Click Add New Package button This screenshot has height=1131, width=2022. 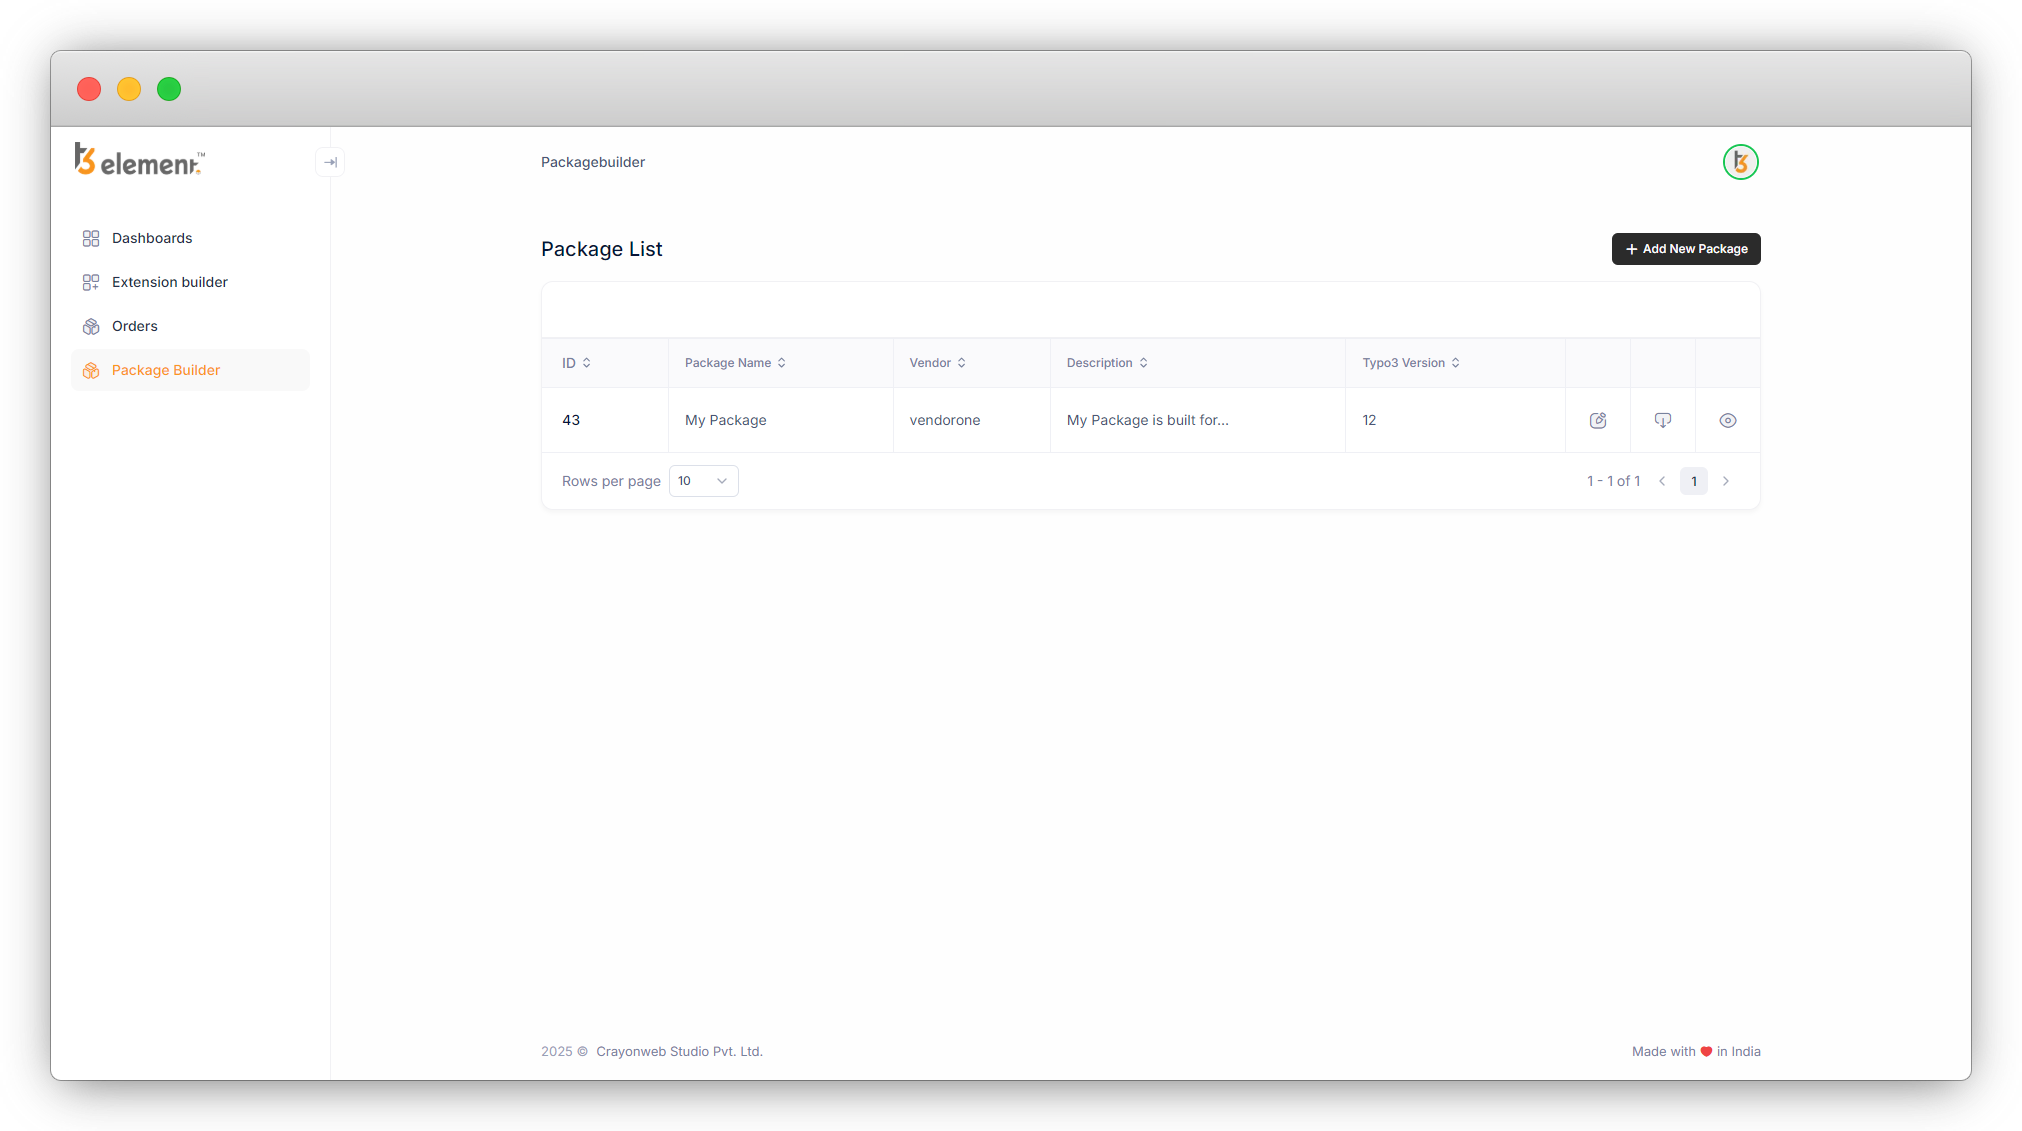tap(1685, 249)
